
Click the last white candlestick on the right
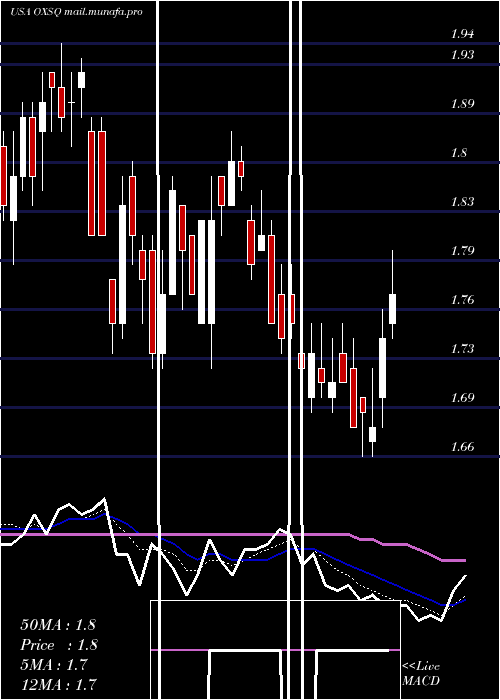point(392,309)
